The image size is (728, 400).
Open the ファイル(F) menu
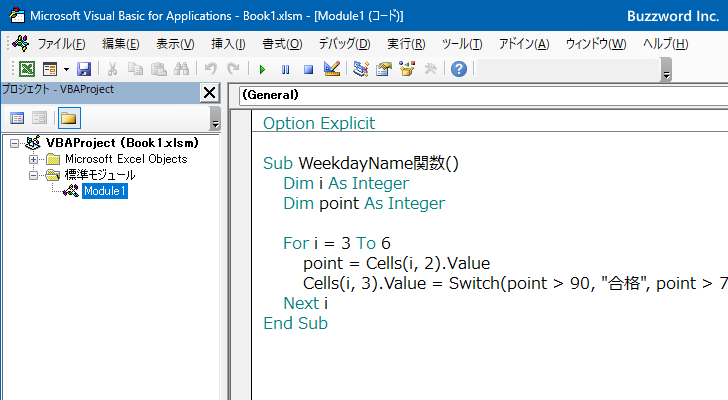[61, 44]
